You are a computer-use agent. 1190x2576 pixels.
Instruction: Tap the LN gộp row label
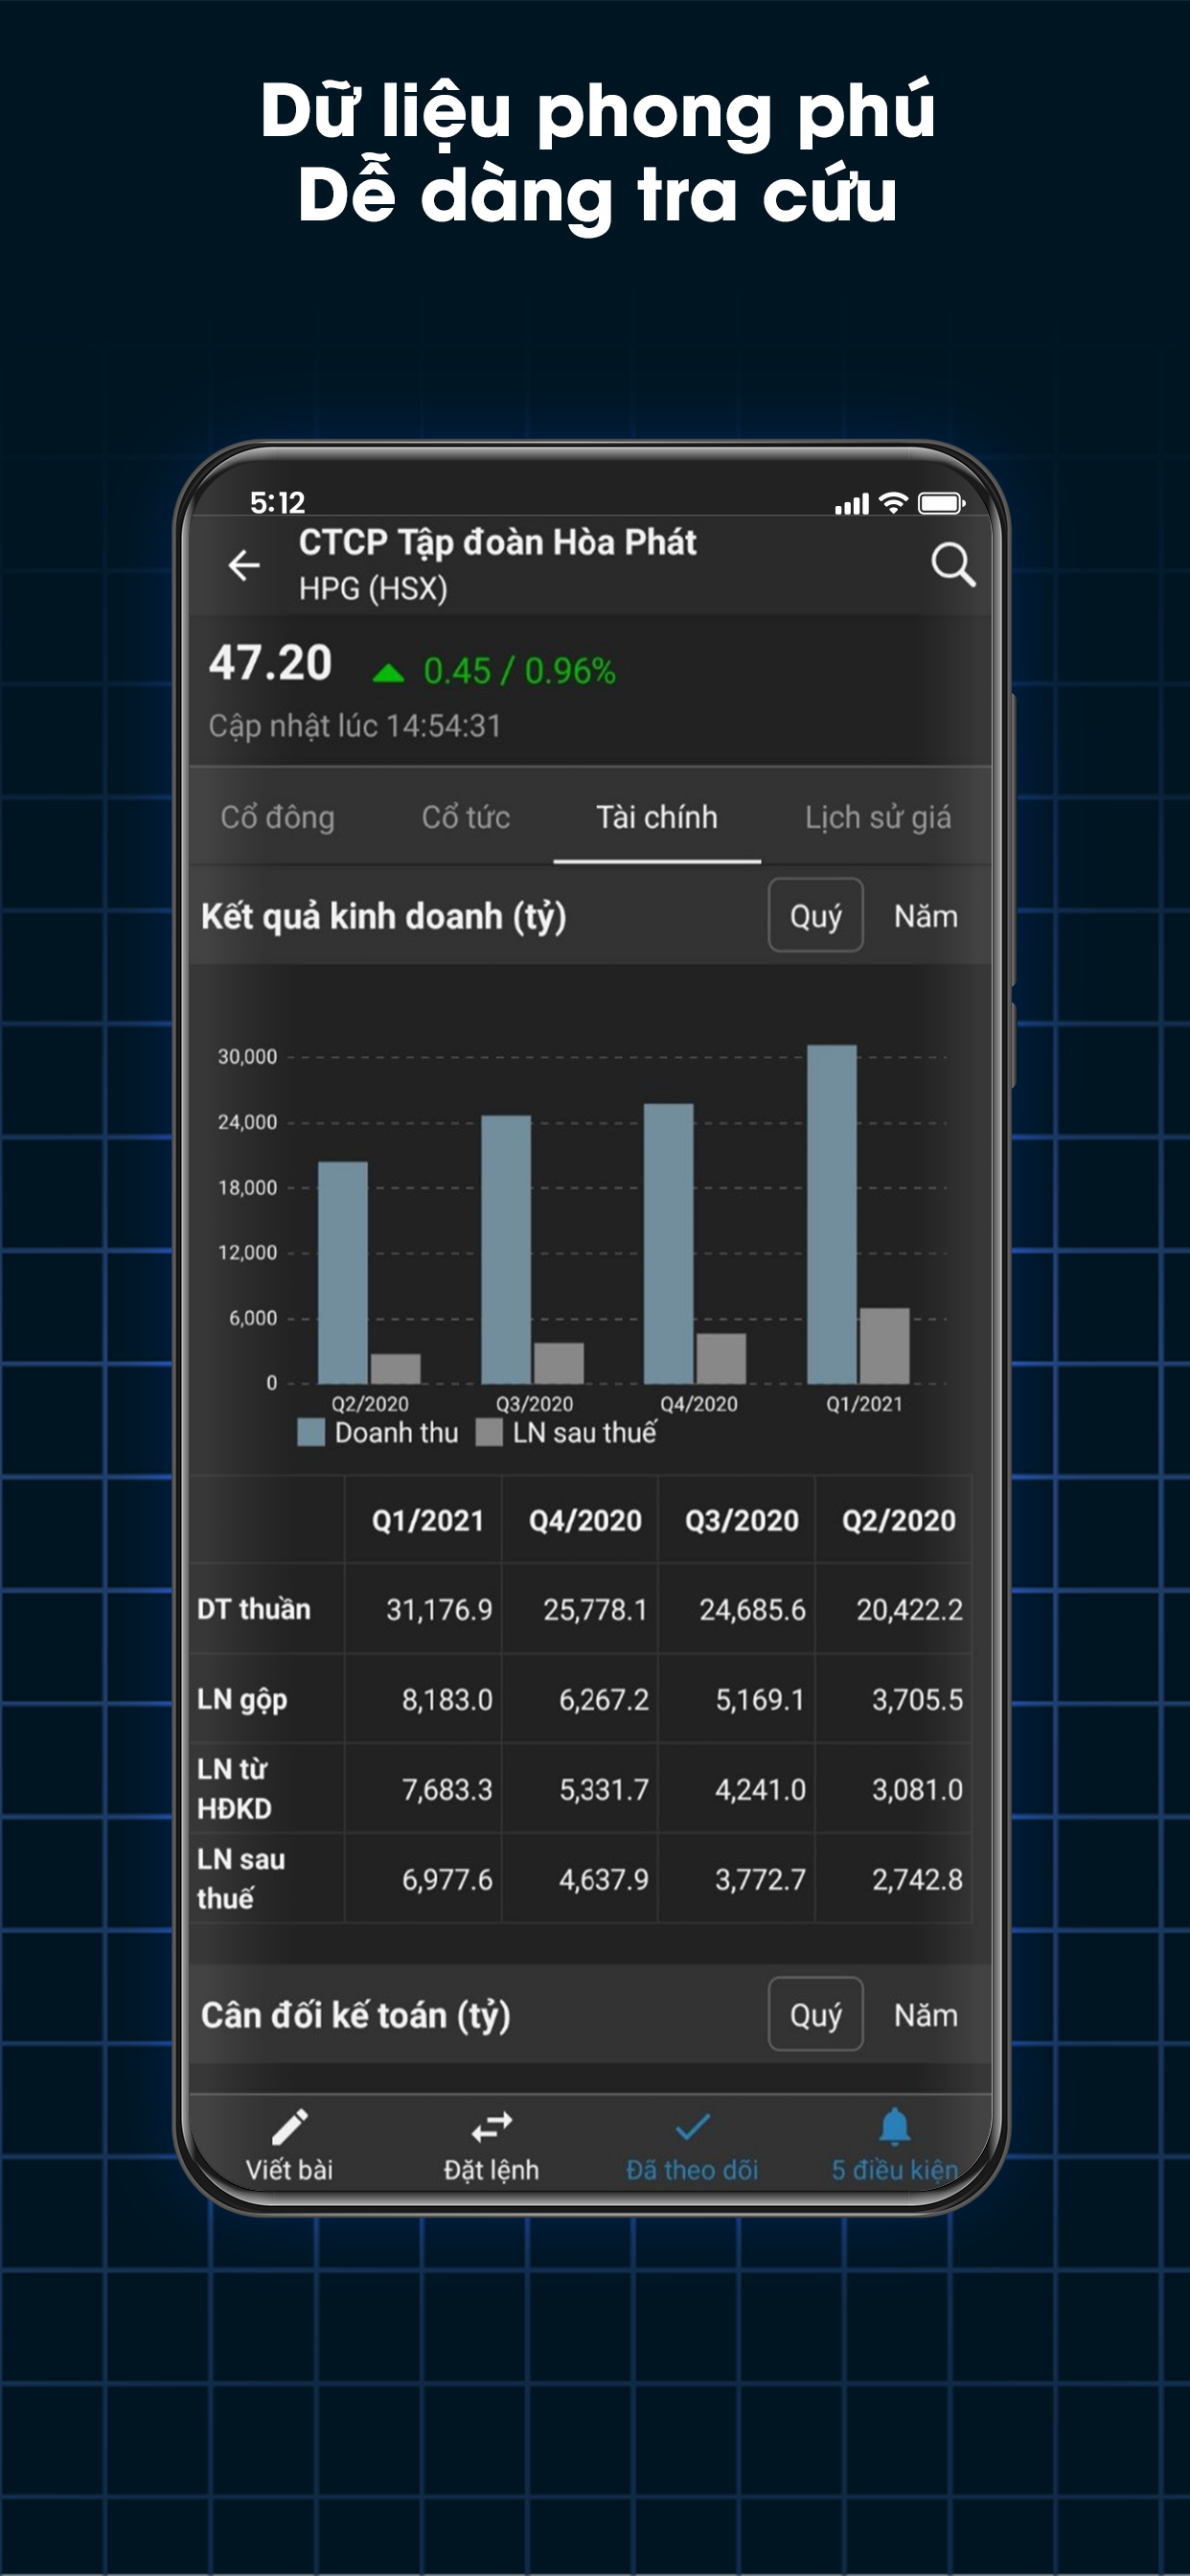click(x=242, y=1700)
